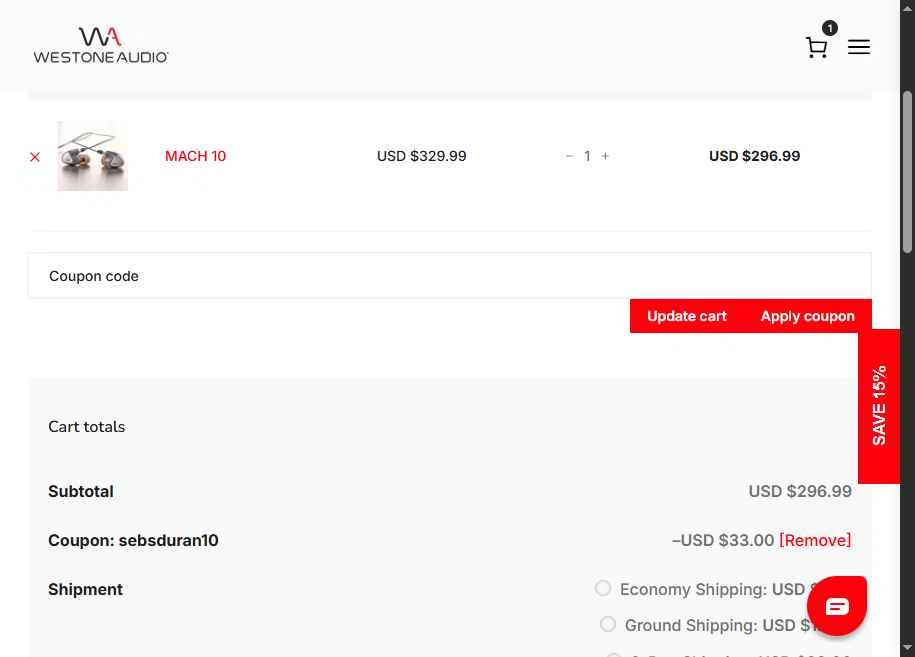Decrease MACH 10 quantity with minus

coord(570,156)
